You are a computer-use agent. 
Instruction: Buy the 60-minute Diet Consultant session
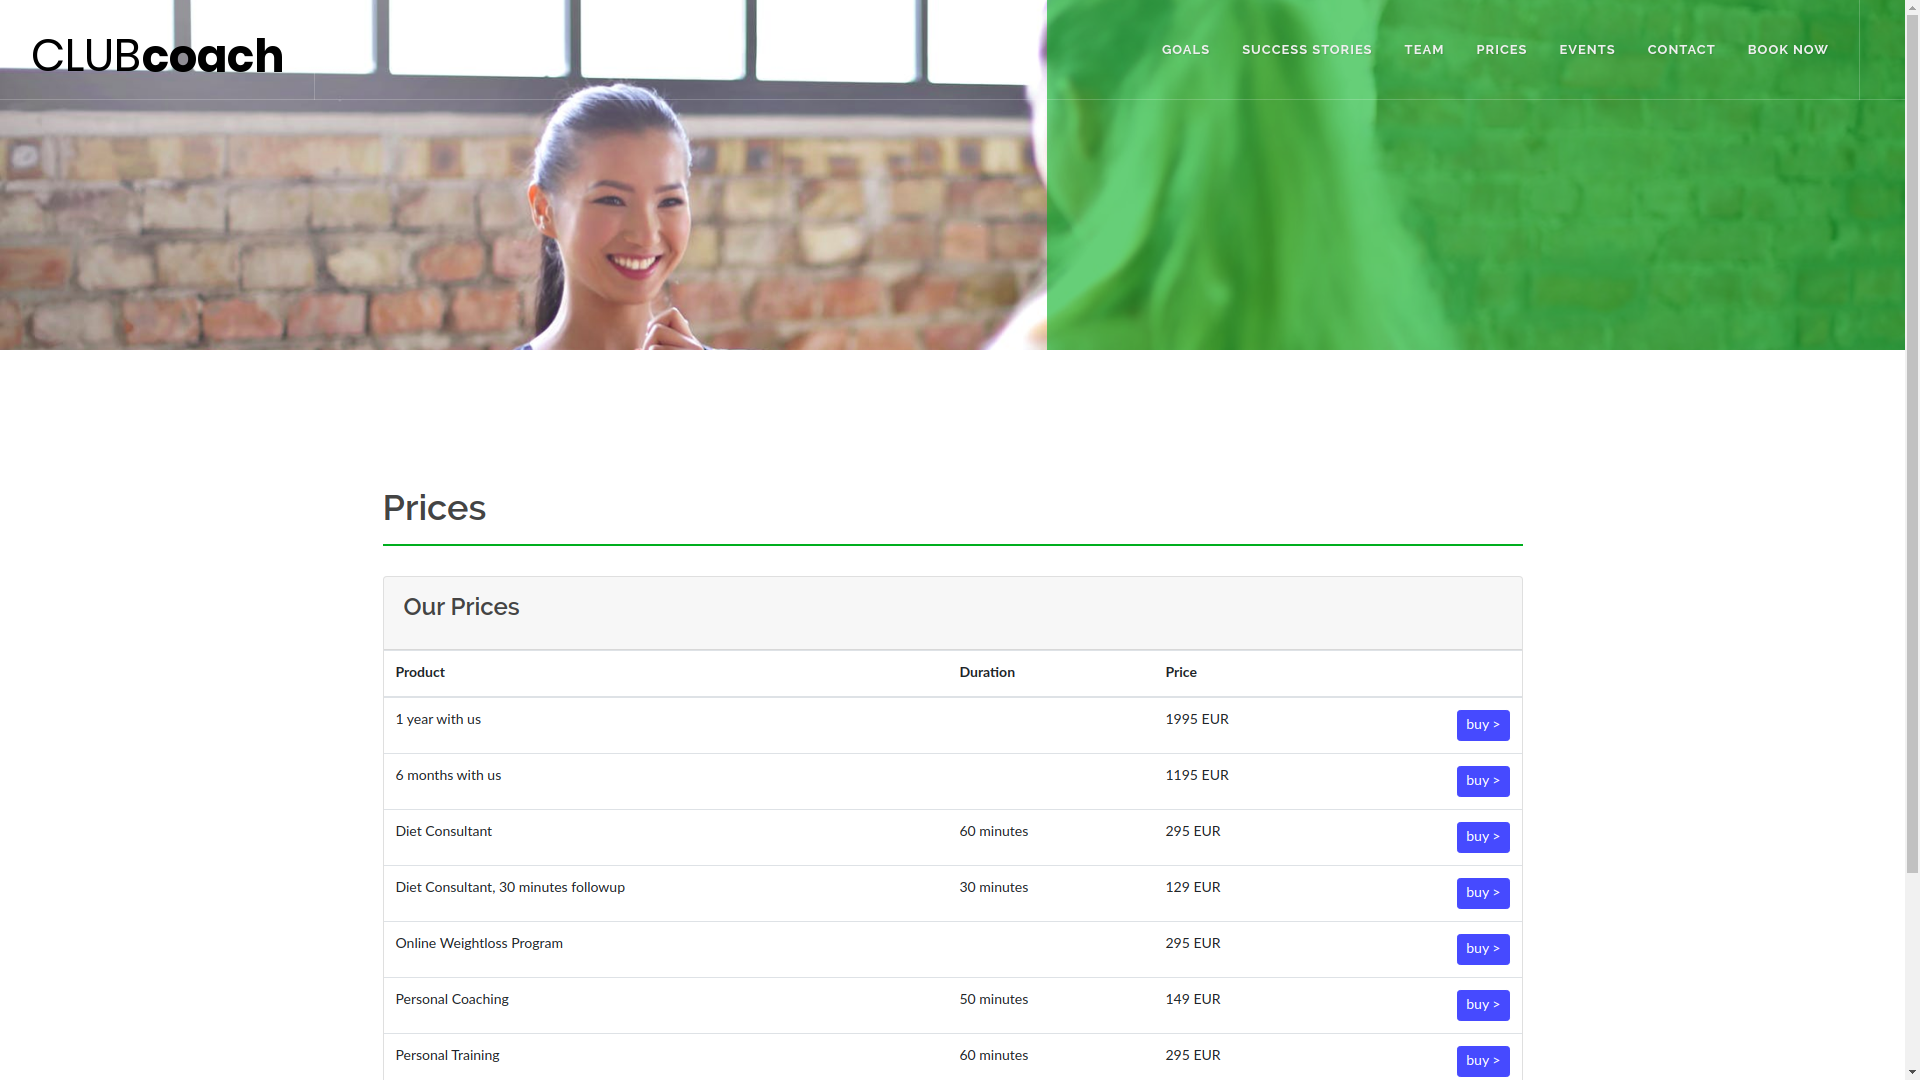click(1482, 837)
